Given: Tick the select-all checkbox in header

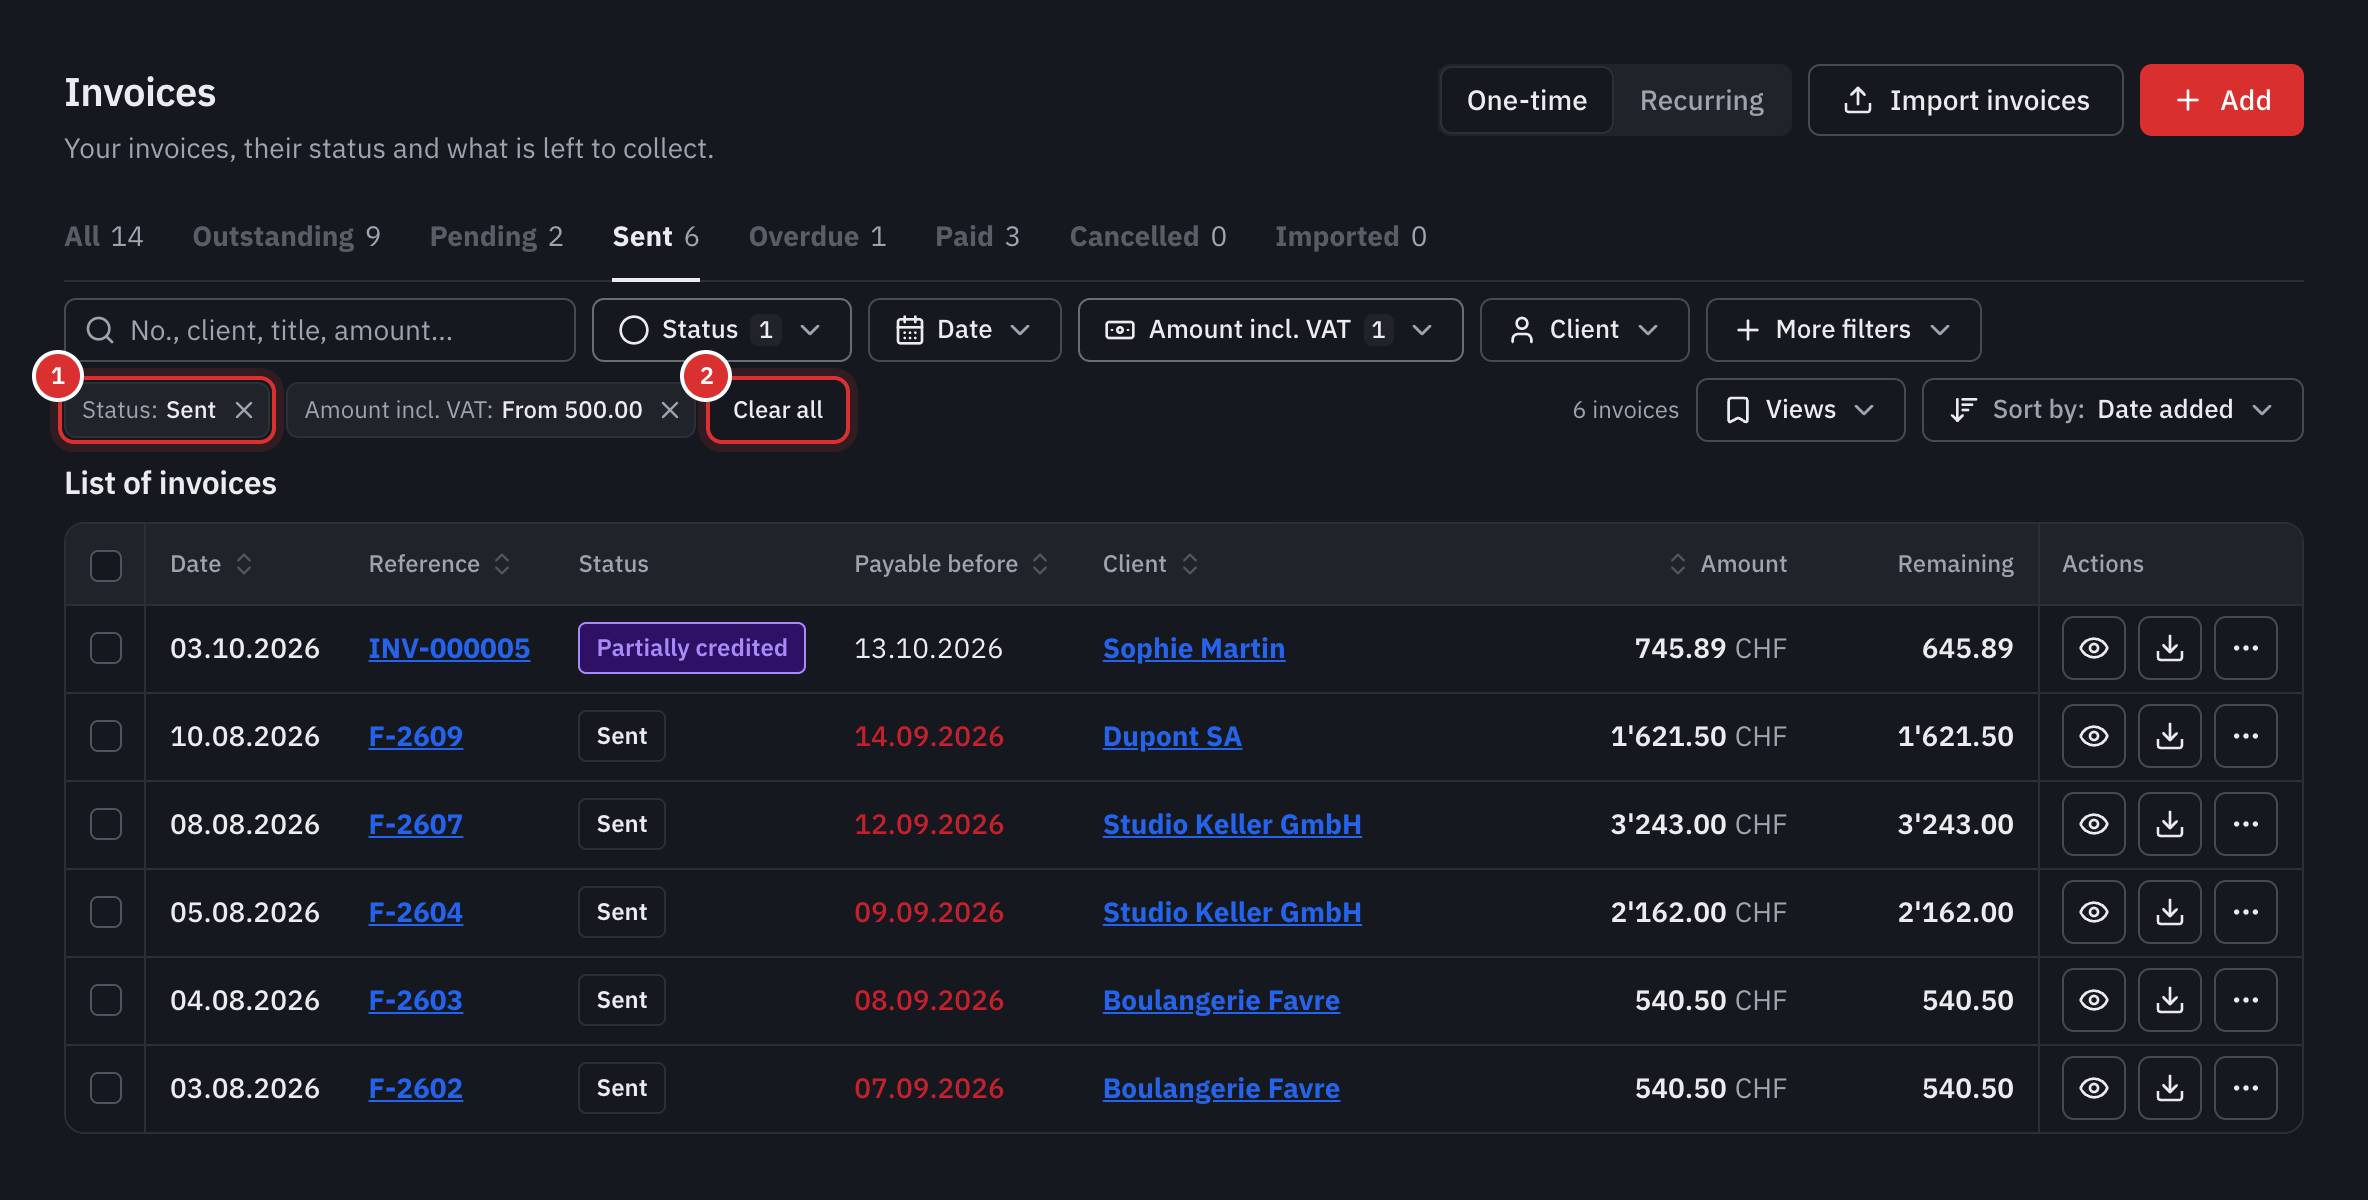Looking at the screenshot, I should pyautogui.click(x=106, y=565).
